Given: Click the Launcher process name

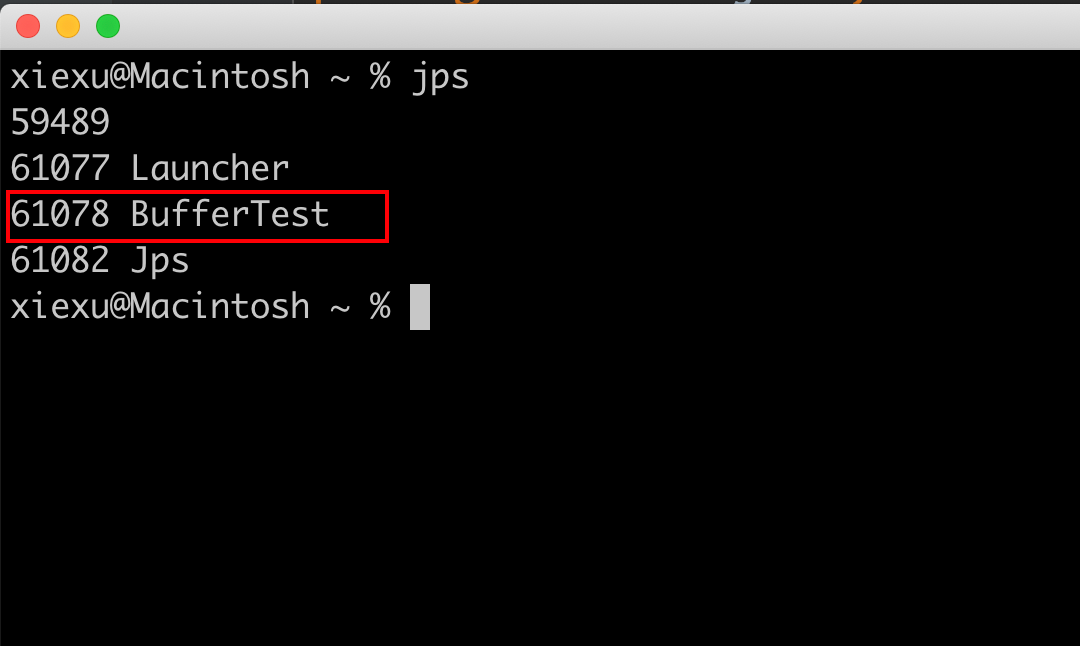Looking at the screenshot, I should click(x=210, y=168).
